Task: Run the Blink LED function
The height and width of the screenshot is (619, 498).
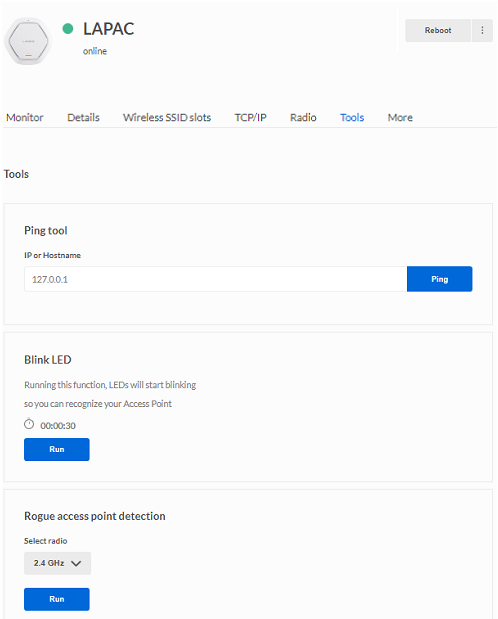Action: (x=57, y=449)
